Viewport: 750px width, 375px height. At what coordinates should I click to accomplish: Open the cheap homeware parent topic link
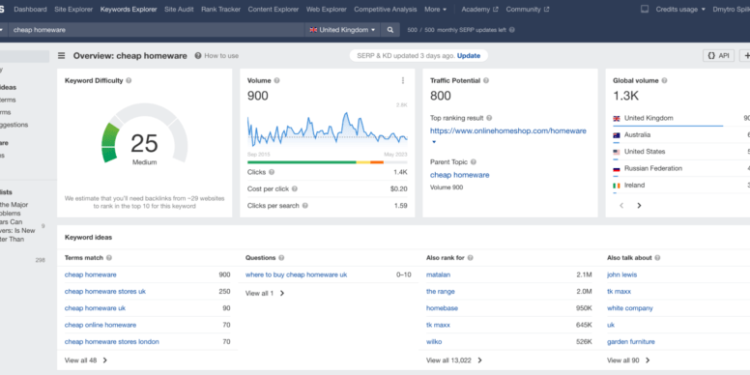coord(460,175)
